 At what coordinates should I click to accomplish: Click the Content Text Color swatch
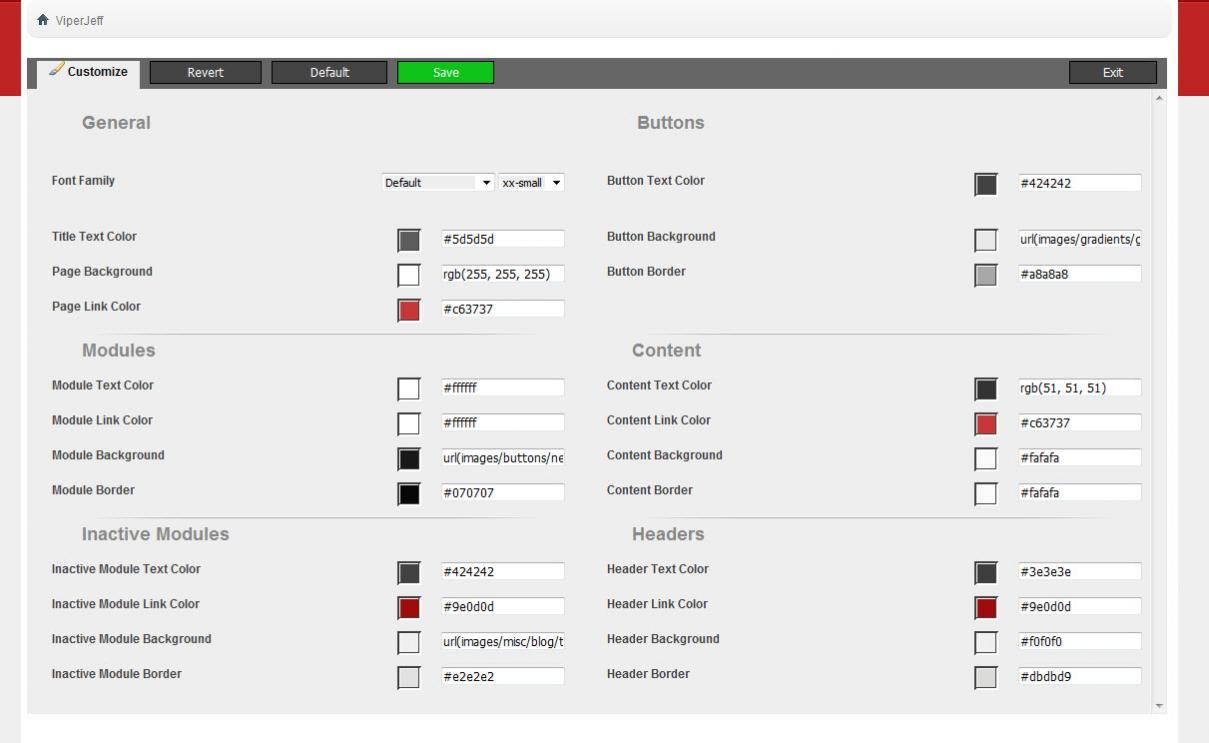coord(986,388)
